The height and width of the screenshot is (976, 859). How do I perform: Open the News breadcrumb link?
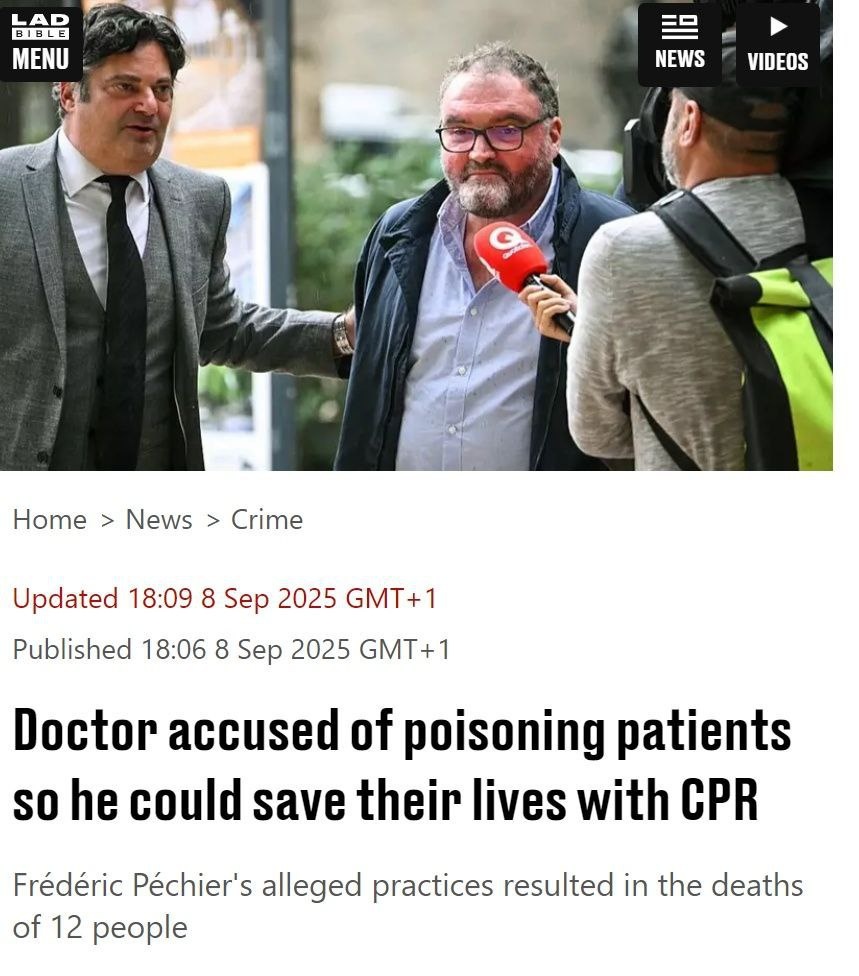click(x=159, y=520)
